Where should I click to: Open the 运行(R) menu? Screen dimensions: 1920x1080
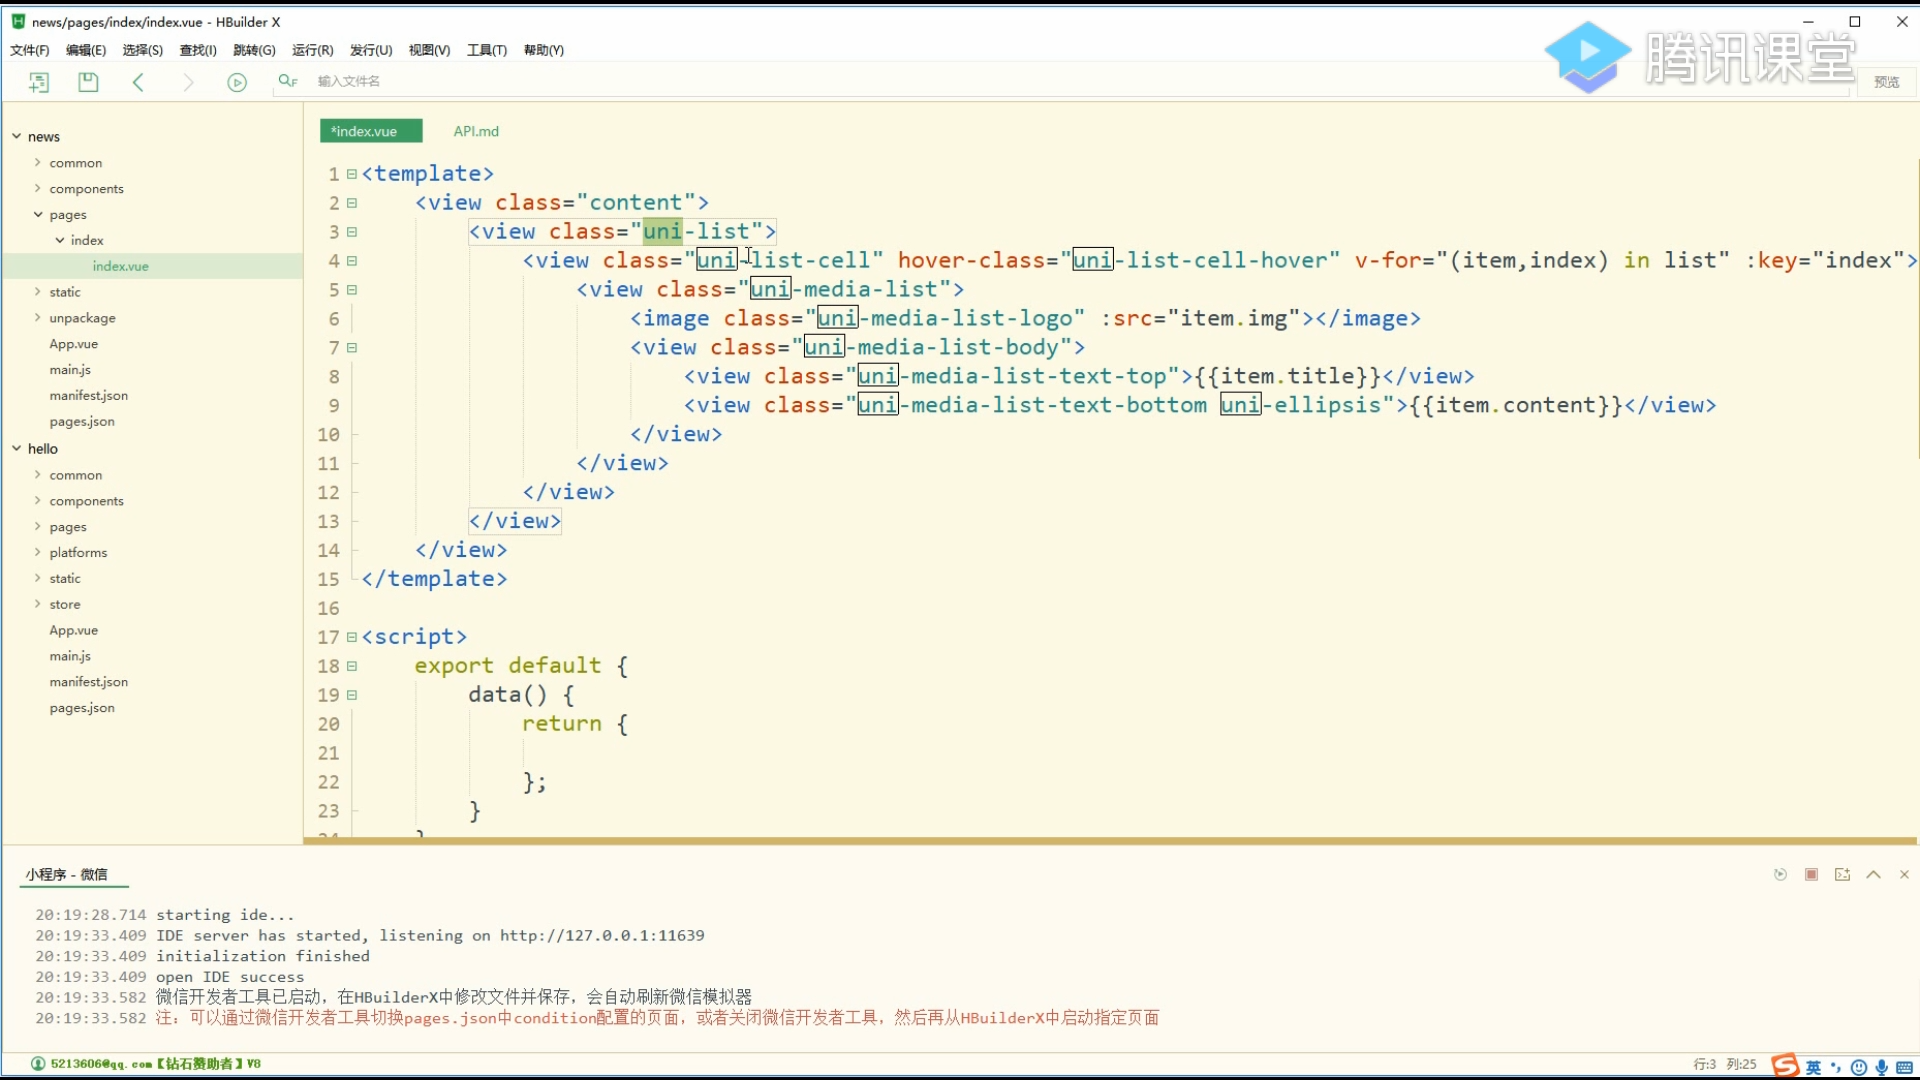click(x=312, y=50)
